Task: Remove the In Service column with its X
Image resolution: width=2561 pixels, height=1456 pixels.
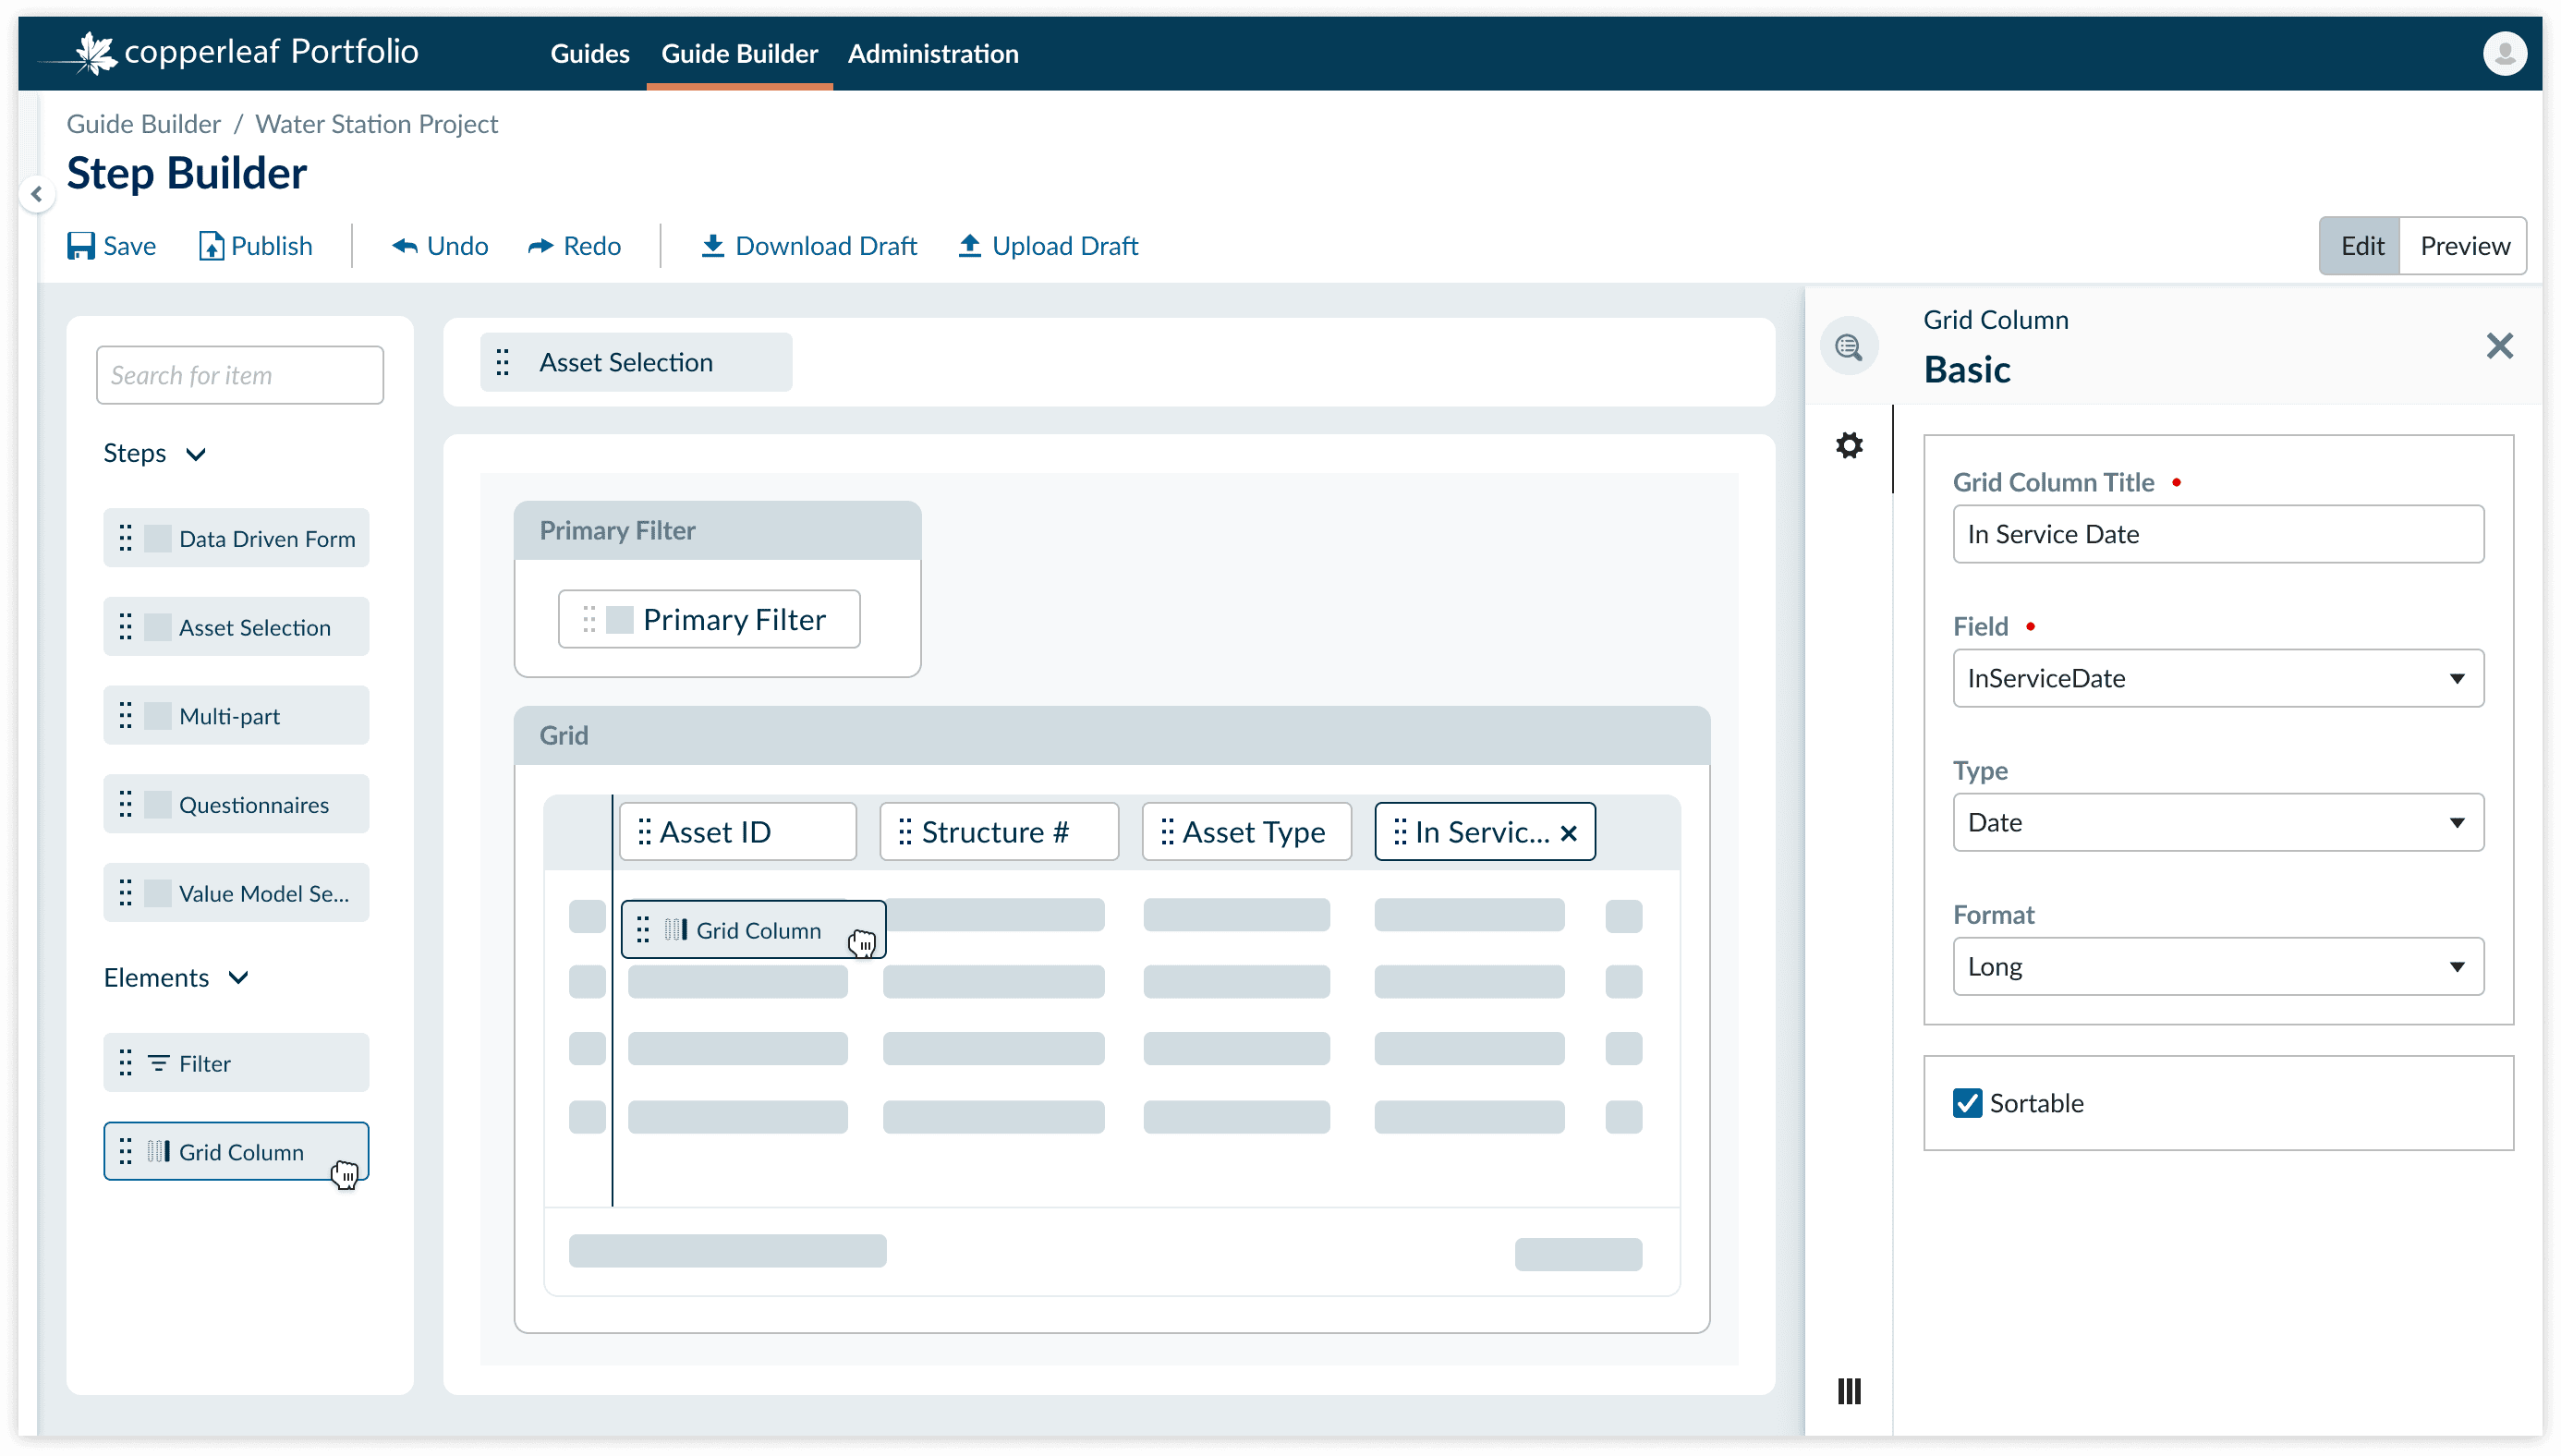Action: 1569,833
